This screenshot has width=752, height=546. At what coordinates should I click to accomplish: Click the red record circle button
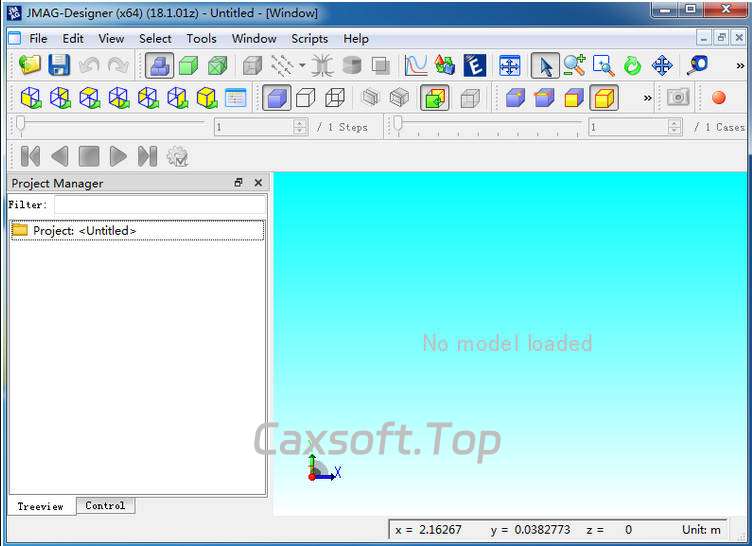pos(718,97)
